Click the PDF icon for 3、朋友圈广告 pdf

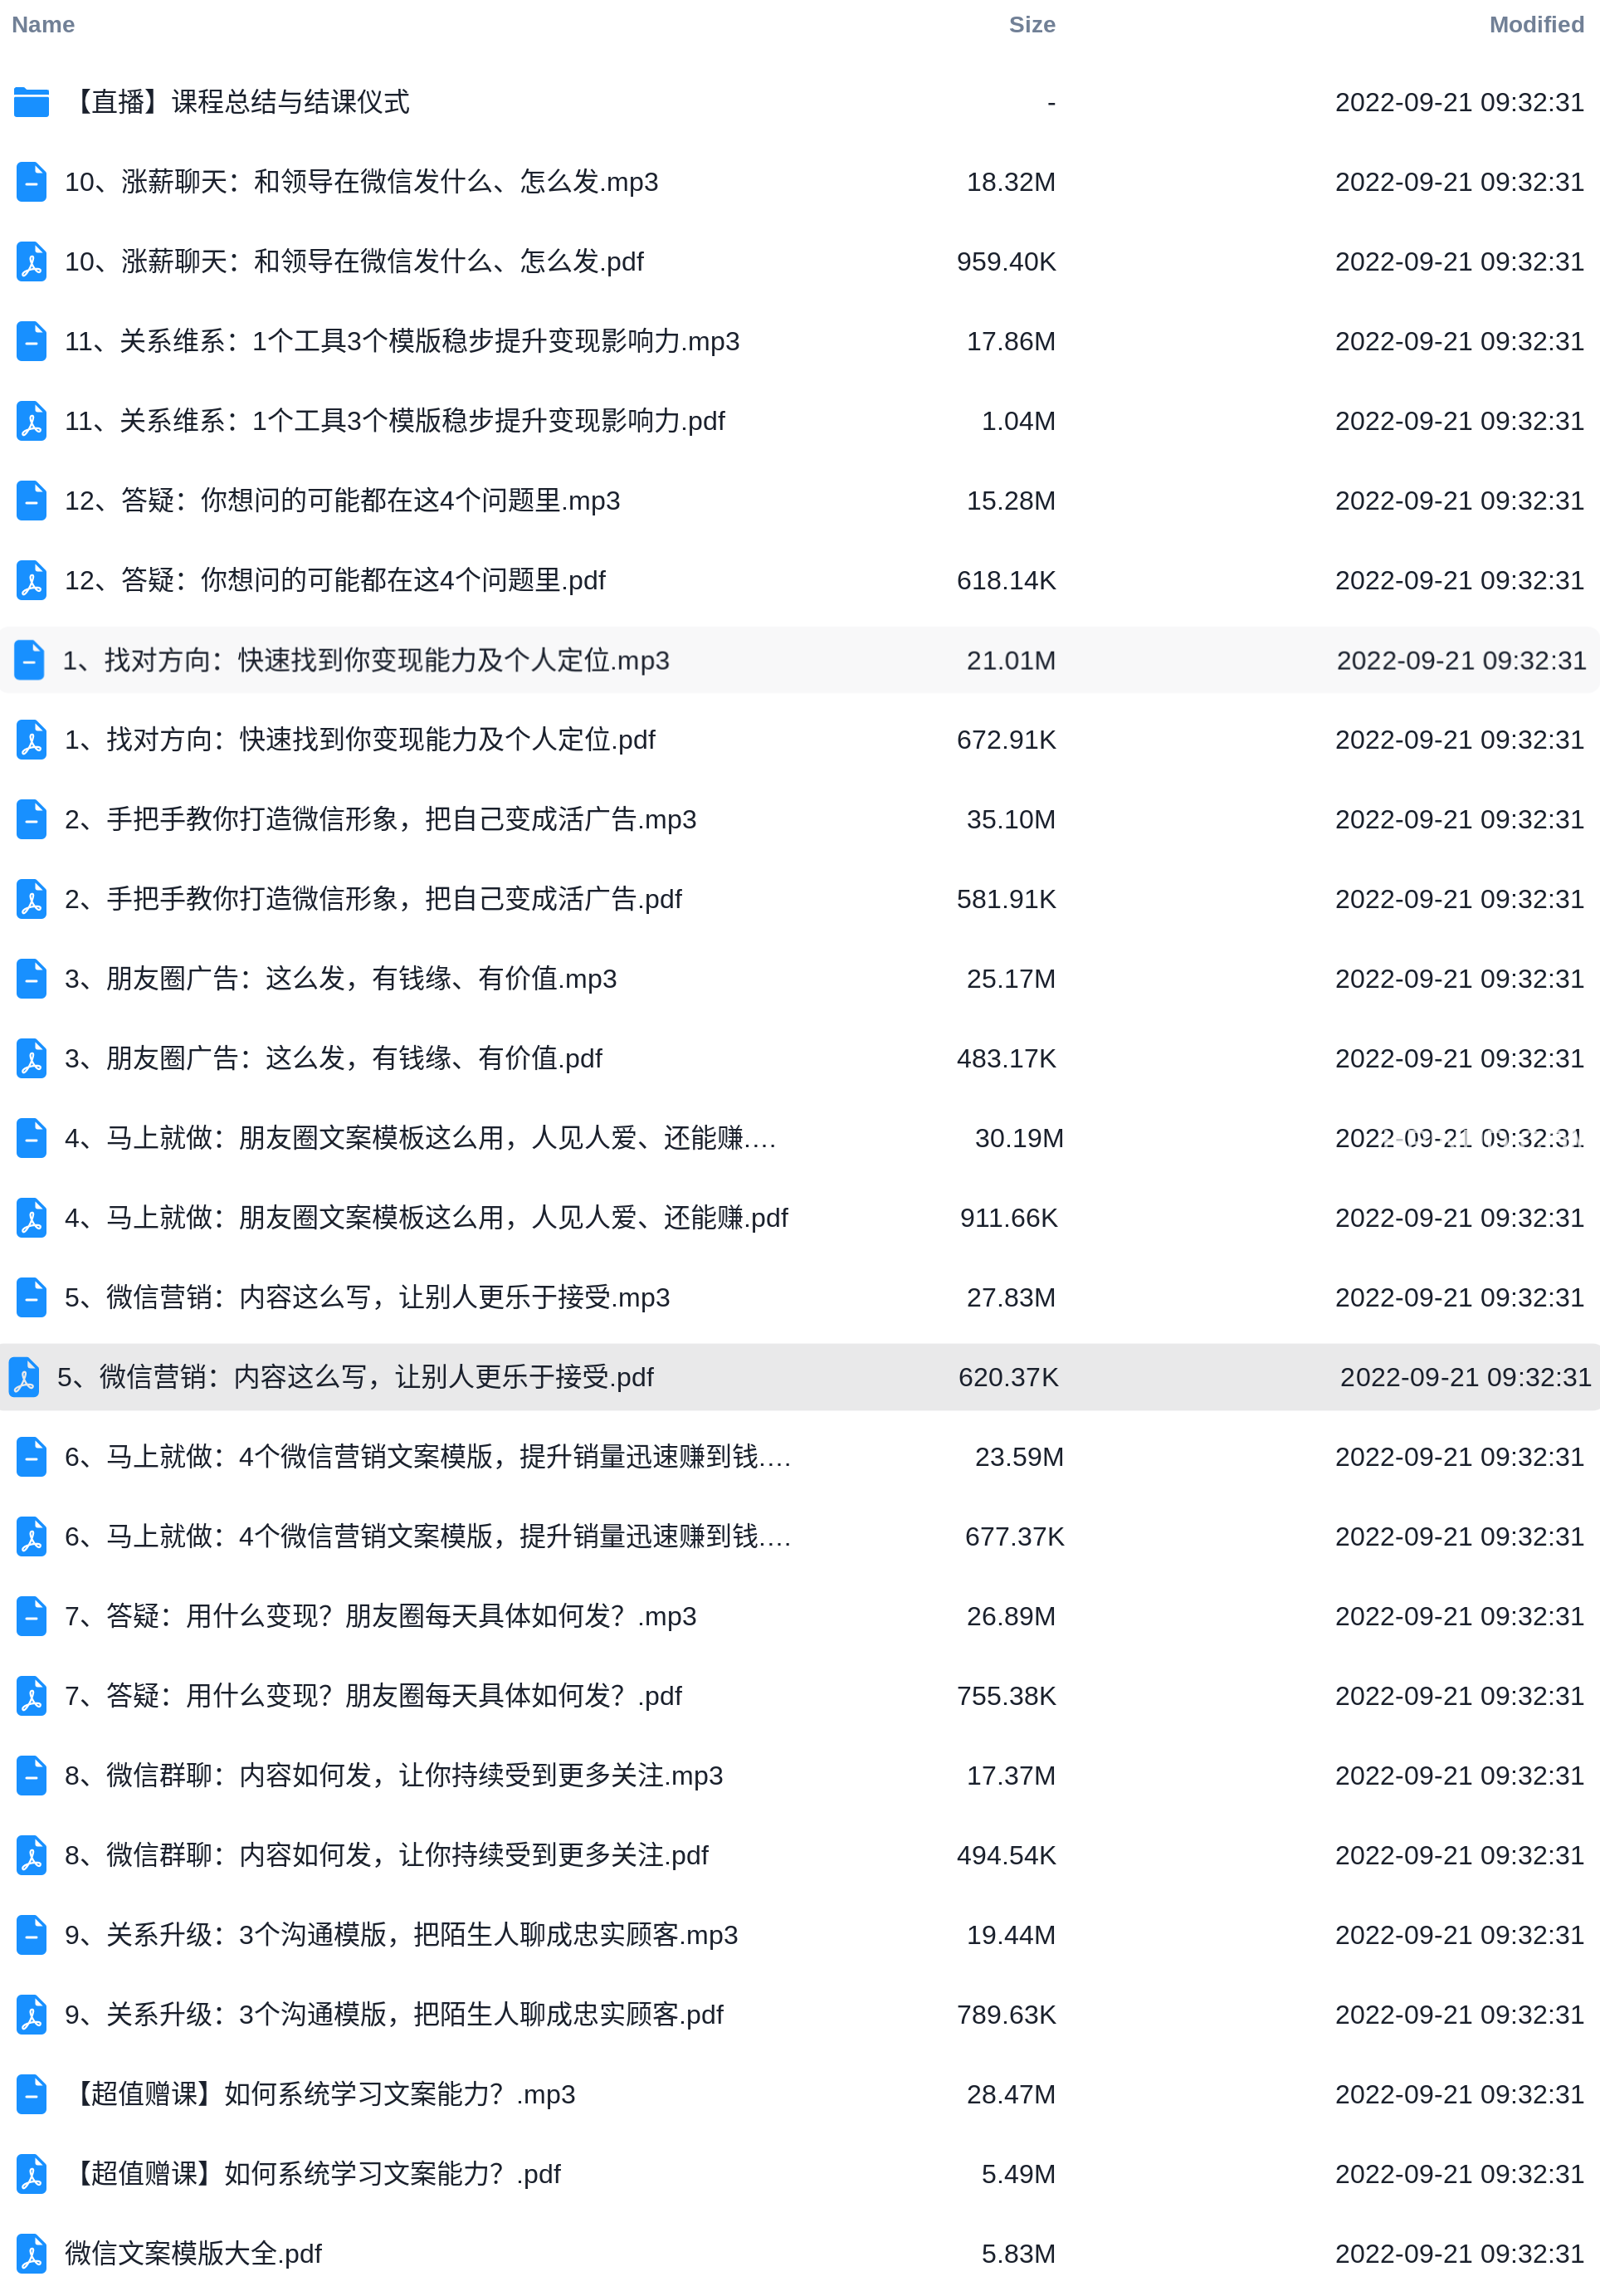[32, 1058]
